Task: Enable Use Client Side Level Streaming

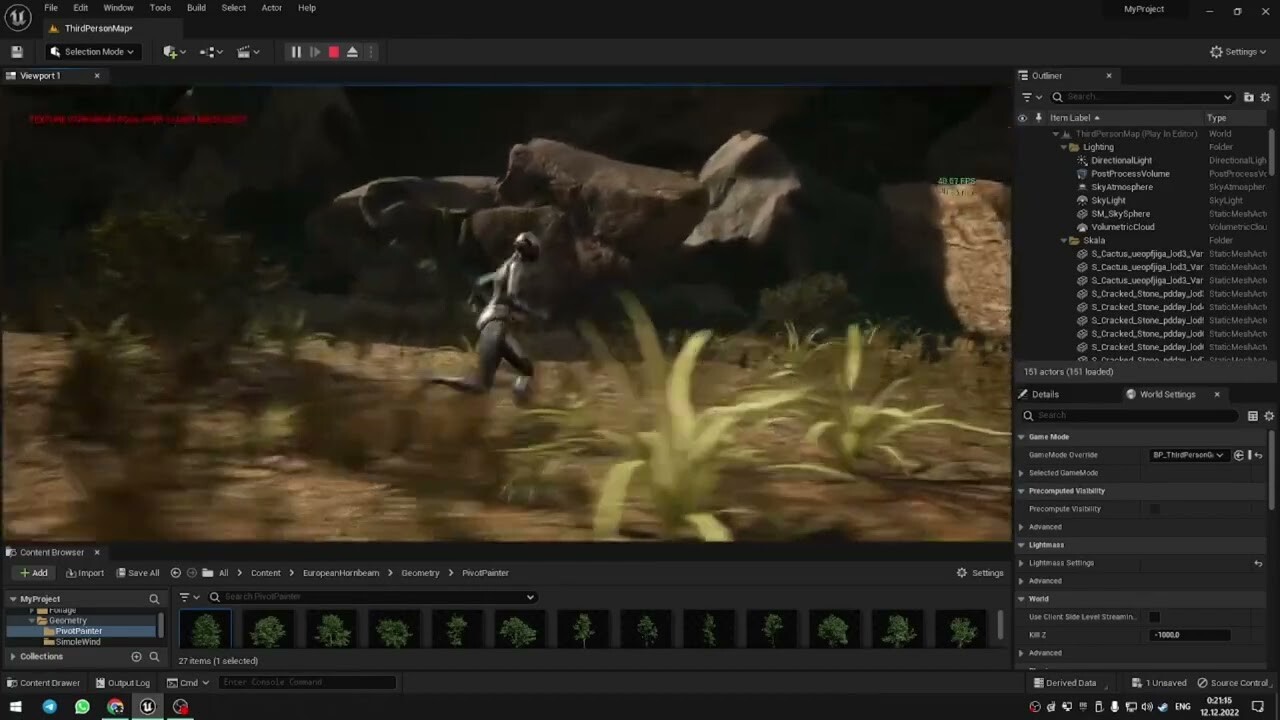Action: [x=1156, y=617]
